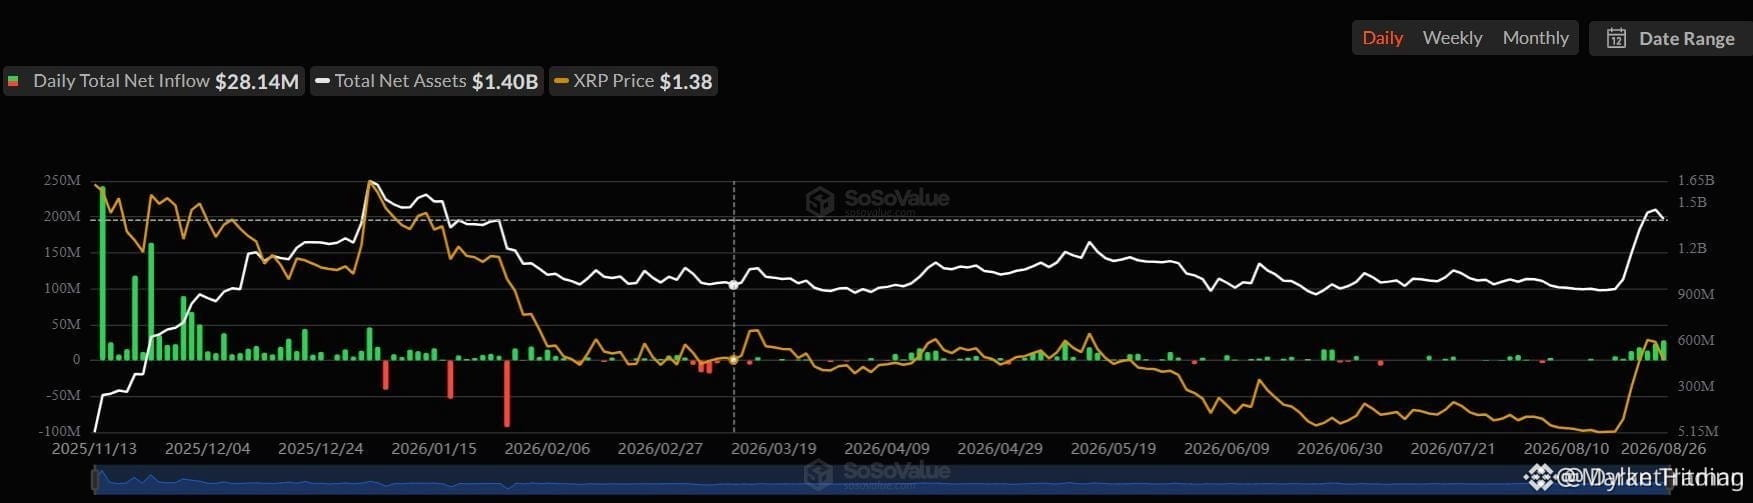The image size is (1753, 503).
Task: Toggle Total Net Assets series
Action: point(427,81)
